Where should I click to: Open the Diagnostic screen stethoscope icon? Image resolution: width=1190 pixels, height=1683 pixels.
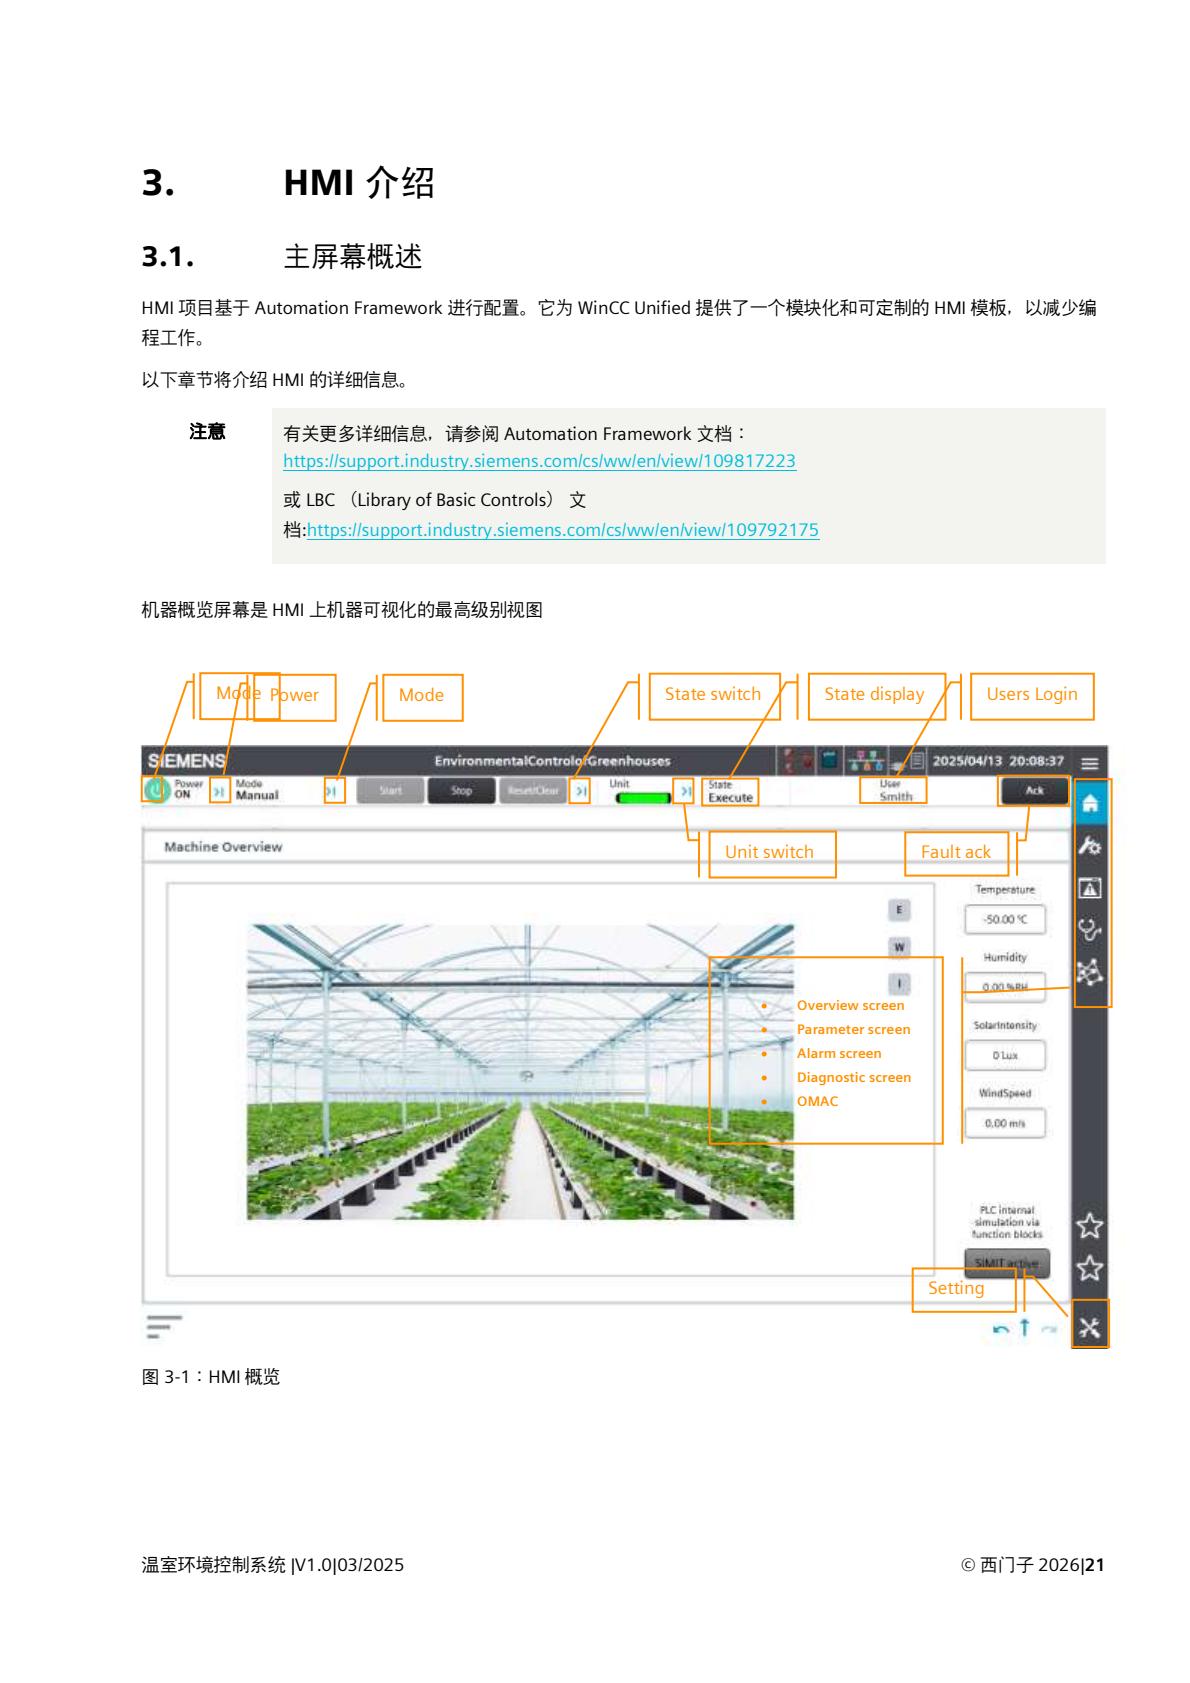[x=1090, y=930]
